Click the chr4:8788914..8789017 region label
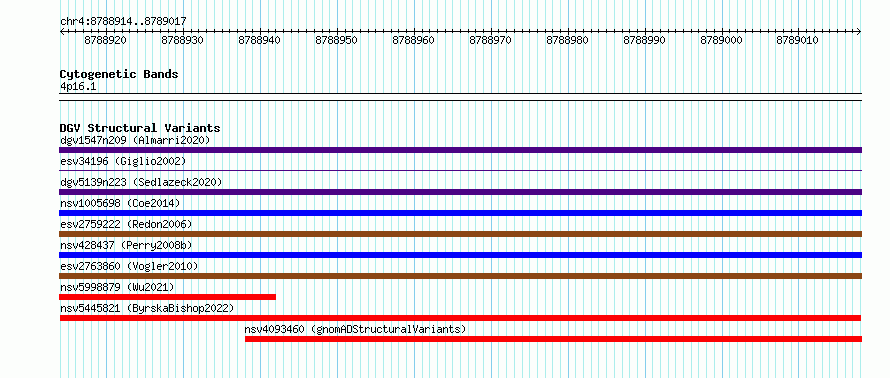Image resolution: width=890 pixels, height=378 pixels. (123, 22)
